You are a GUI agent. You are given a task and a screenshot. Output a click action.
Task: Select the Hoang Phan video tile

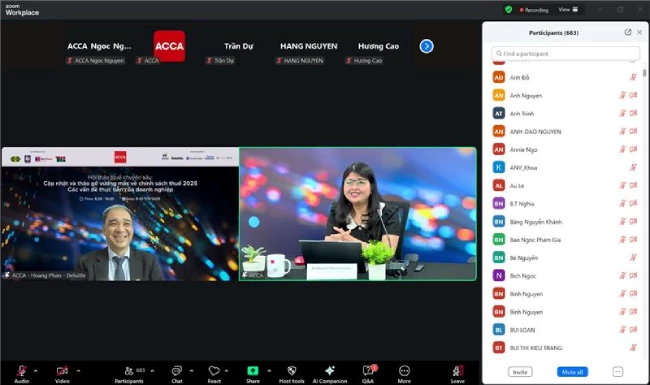[120, 214]
